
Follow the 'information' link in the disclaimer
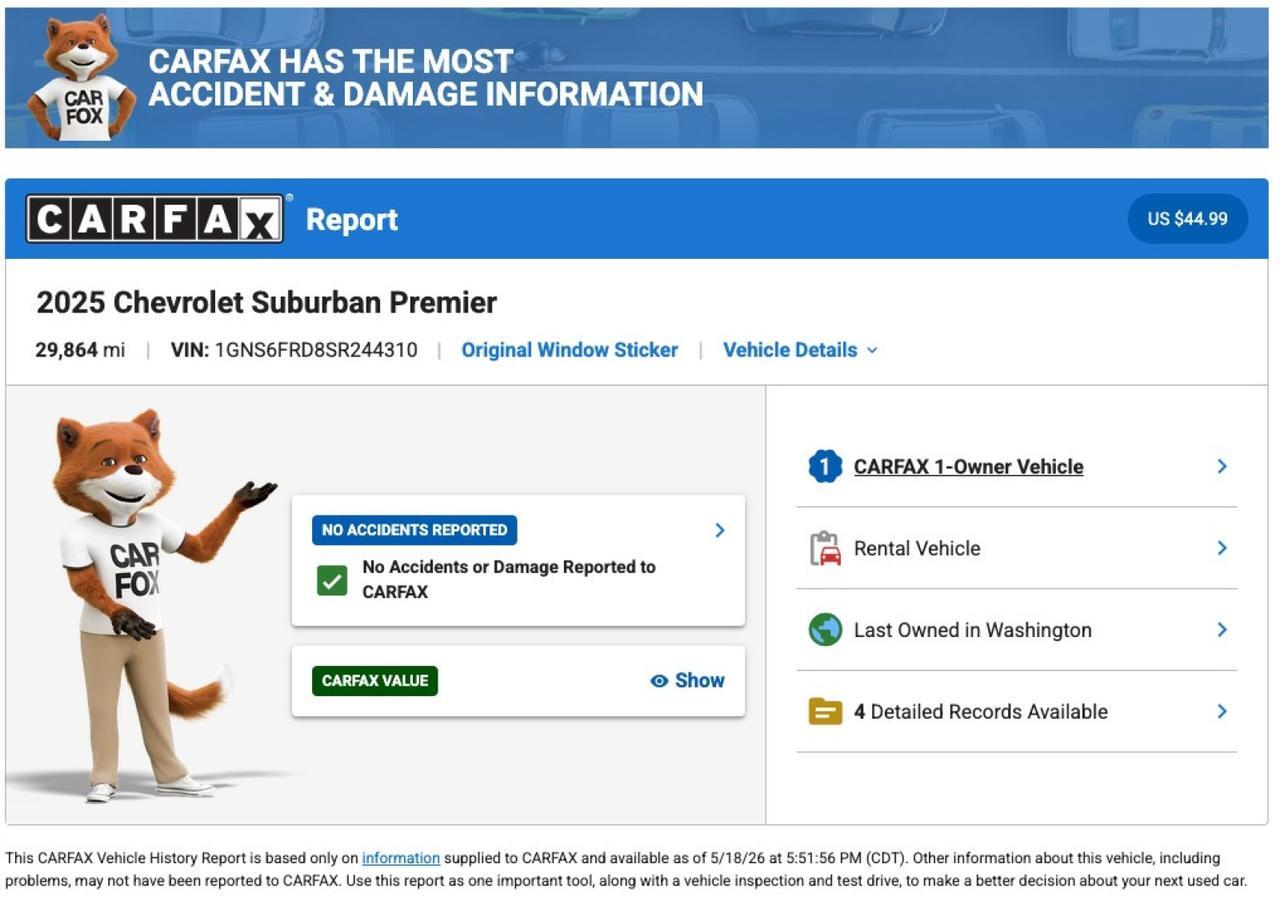(x=401, y=858)
